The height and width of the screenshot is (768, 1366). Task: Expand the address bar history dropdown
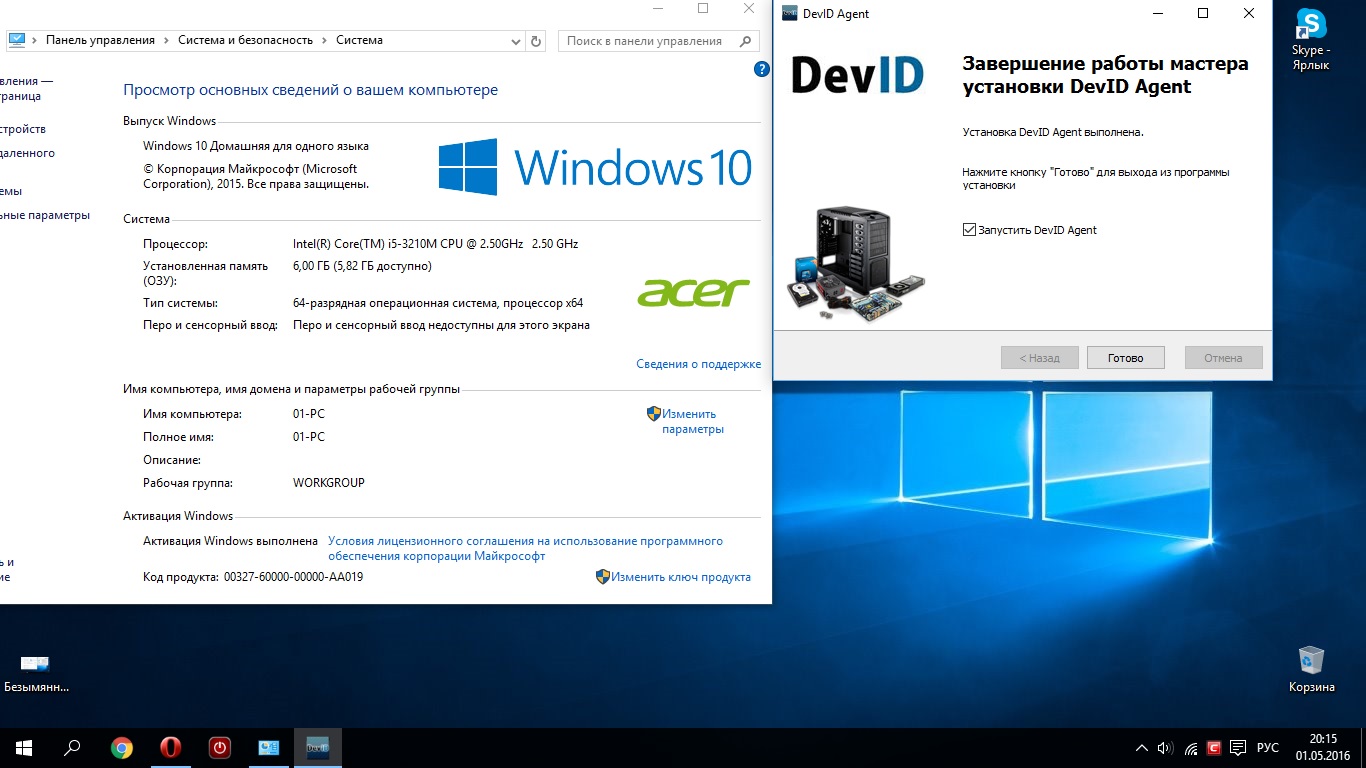[x=515, y=41]
